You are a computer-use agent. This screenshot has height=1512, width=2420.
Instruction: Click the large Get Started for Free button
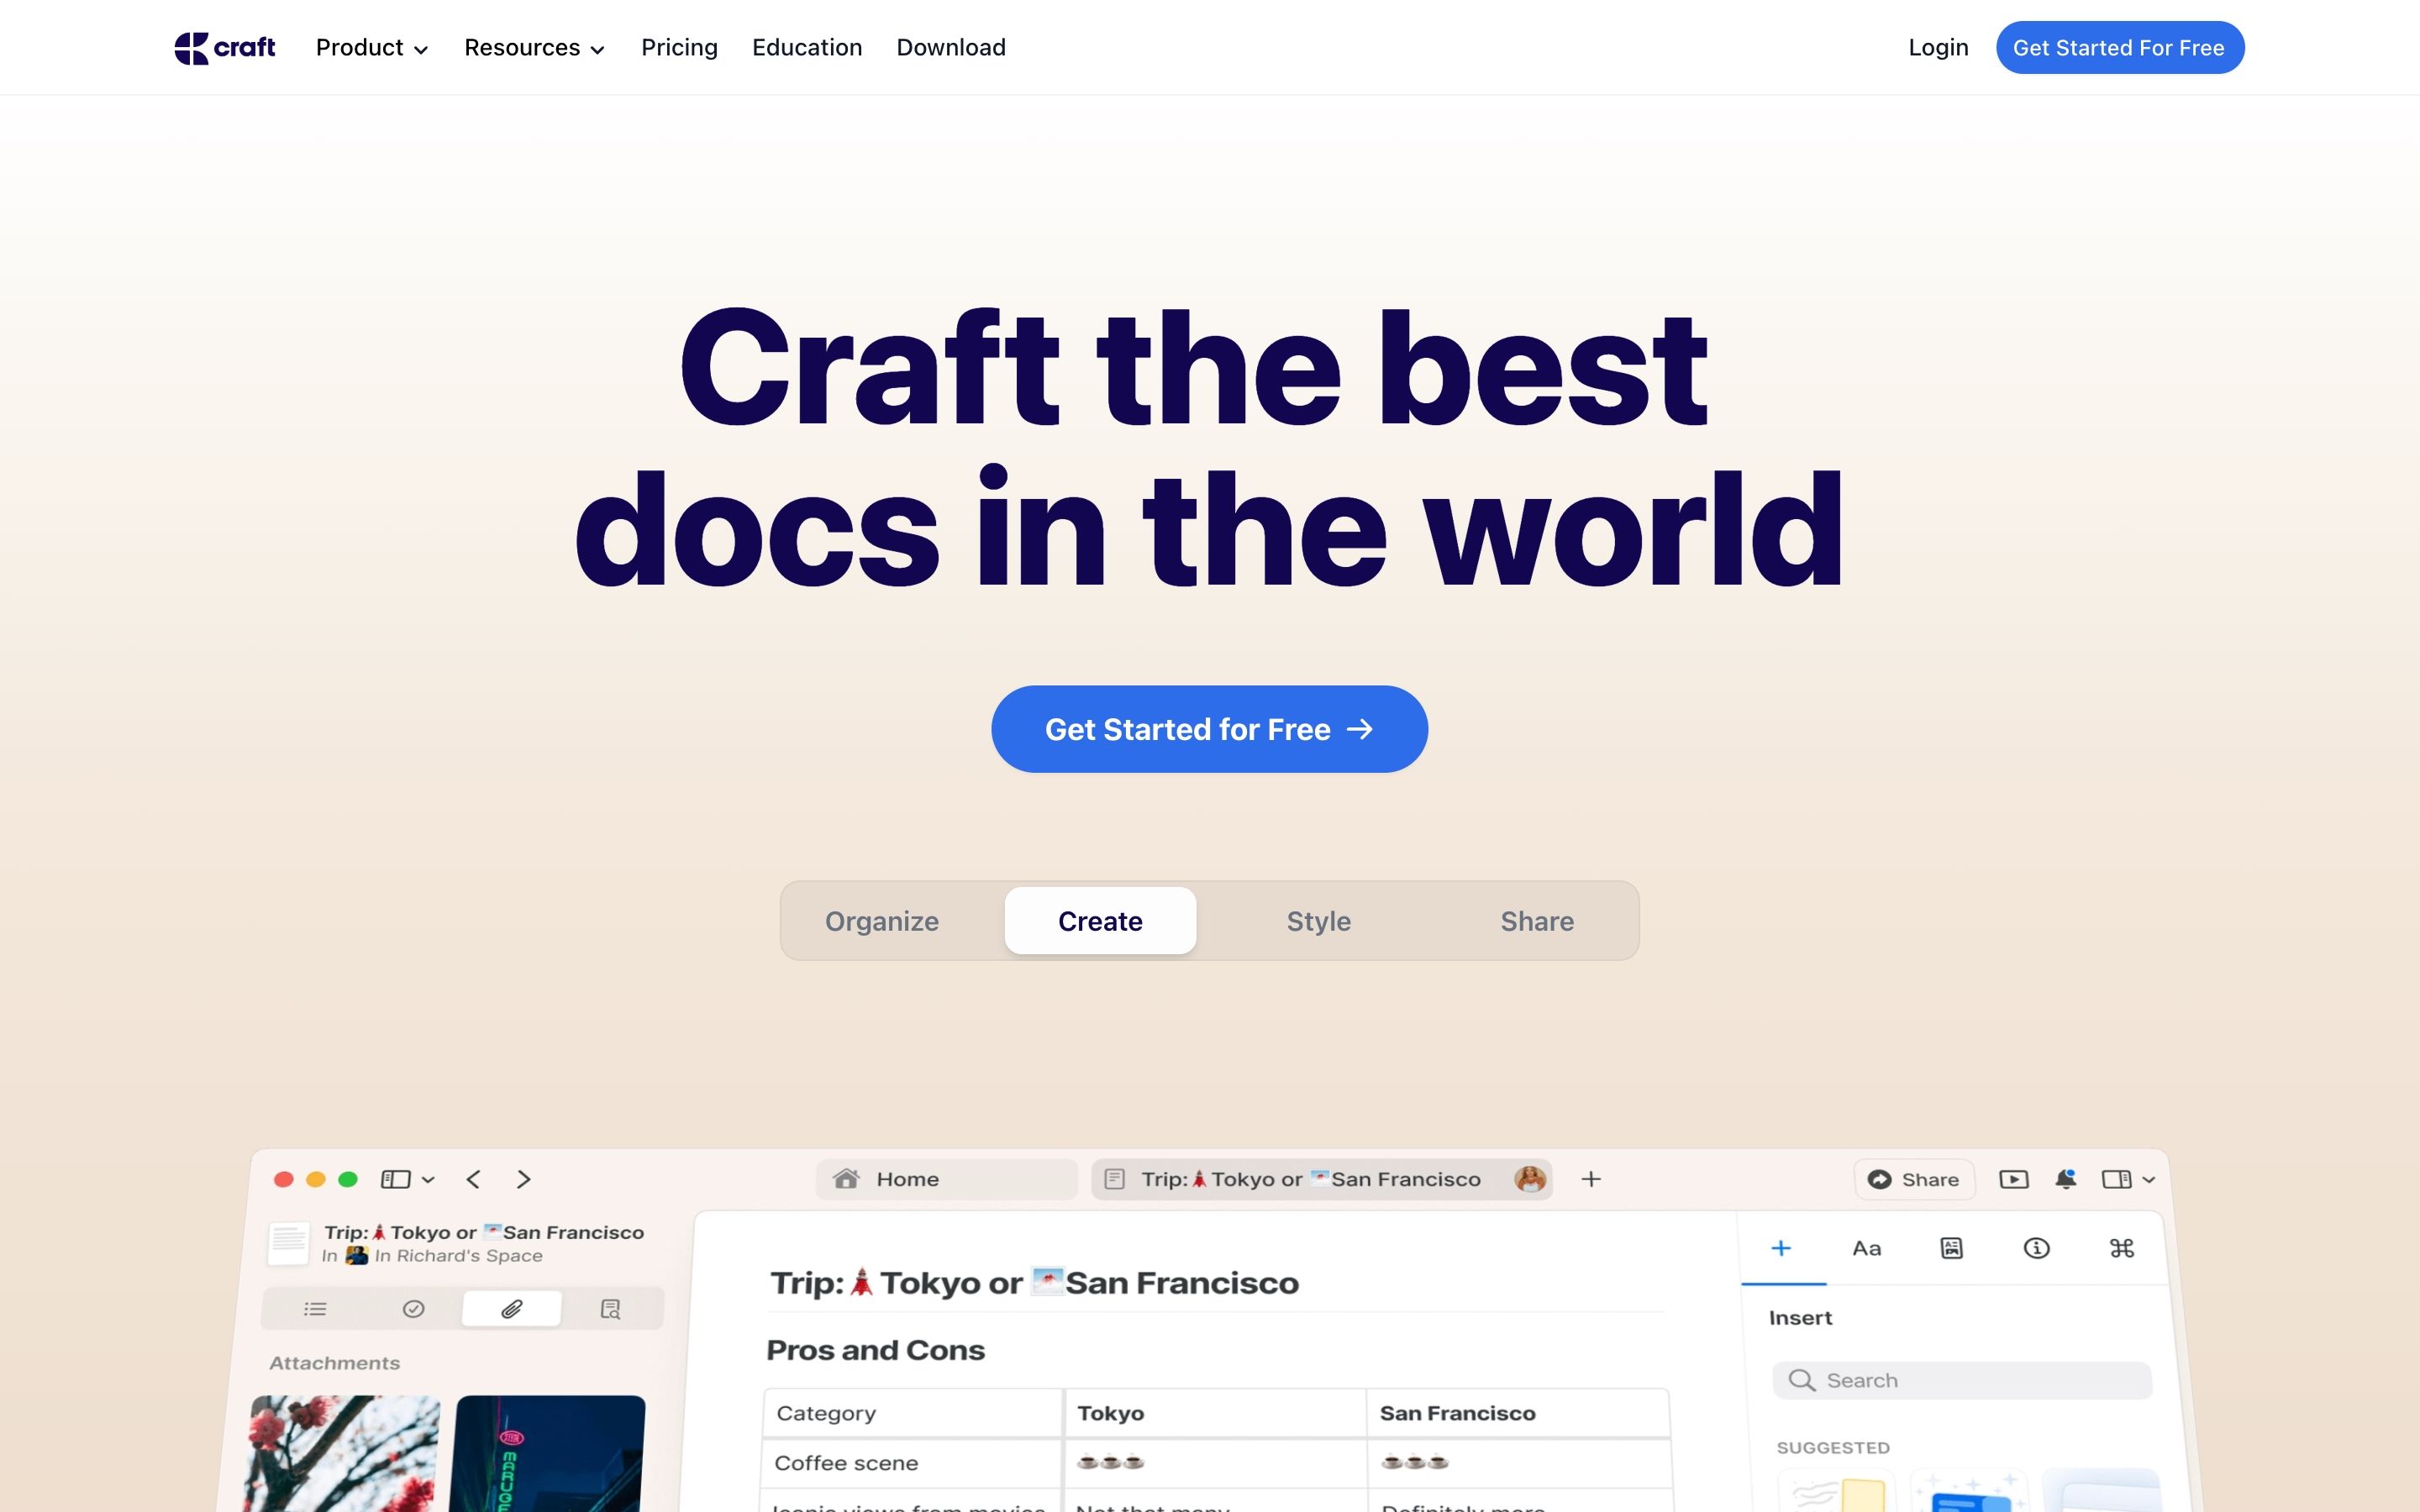point(1209,729)
